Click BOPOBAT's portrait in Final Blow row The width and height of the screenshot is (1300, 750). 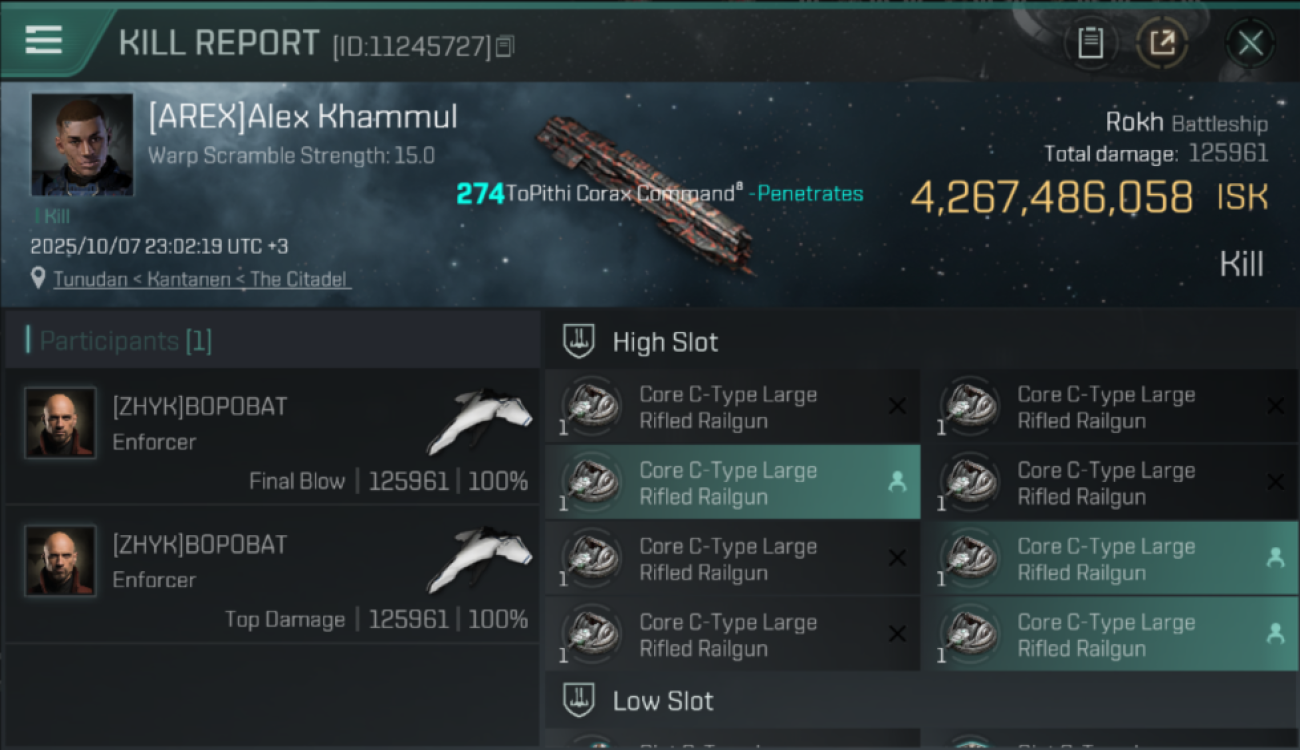[60, 423]
